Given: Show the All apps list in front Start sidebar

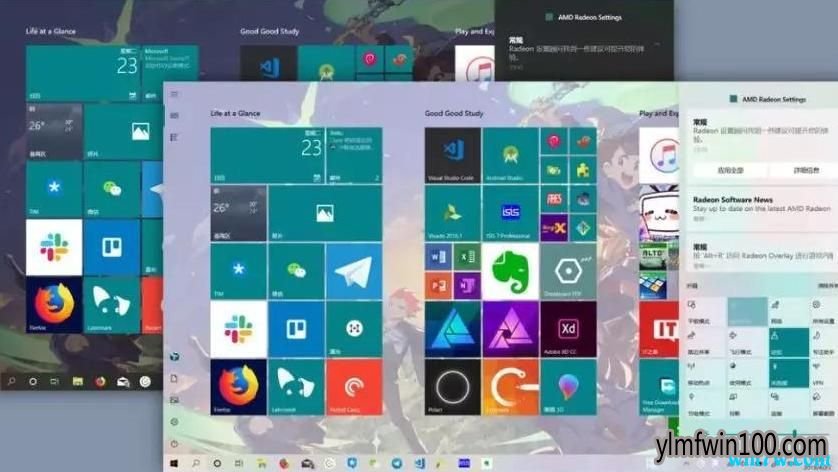Looking at the screenshot, I should [174, 137].
